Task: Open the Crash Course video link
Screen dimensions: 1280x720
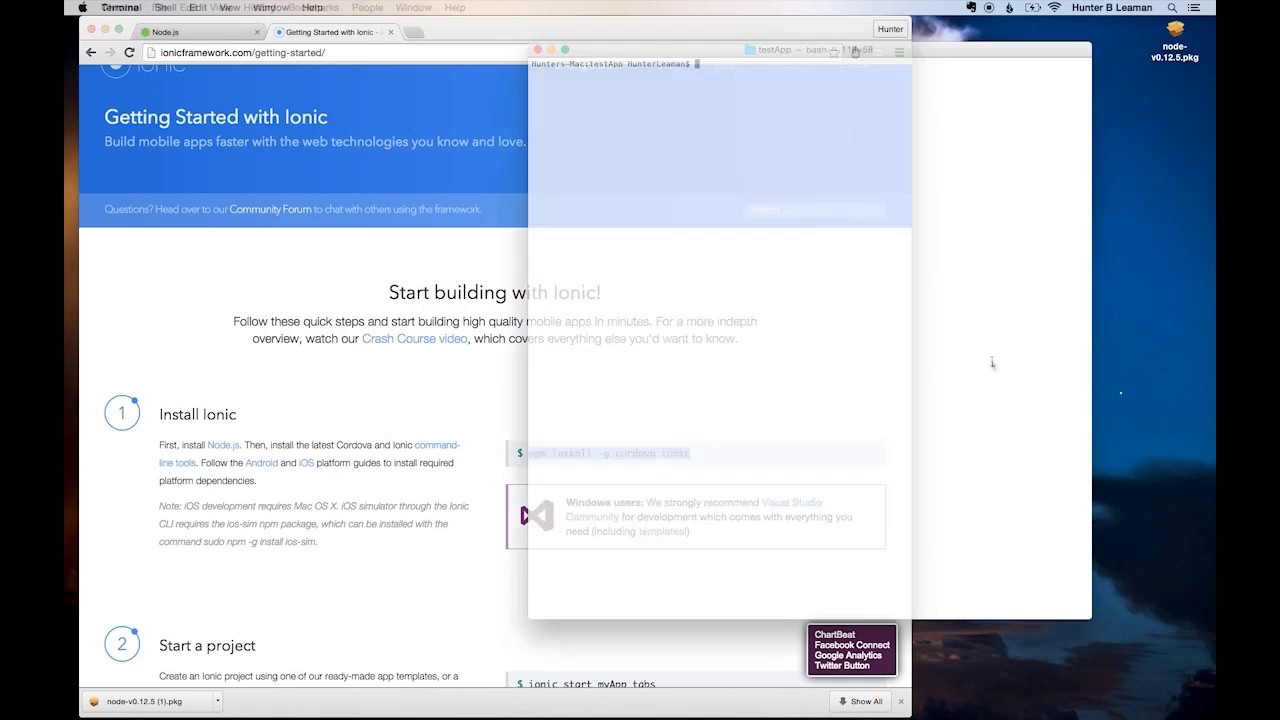Action: click(x=414, y=339)
